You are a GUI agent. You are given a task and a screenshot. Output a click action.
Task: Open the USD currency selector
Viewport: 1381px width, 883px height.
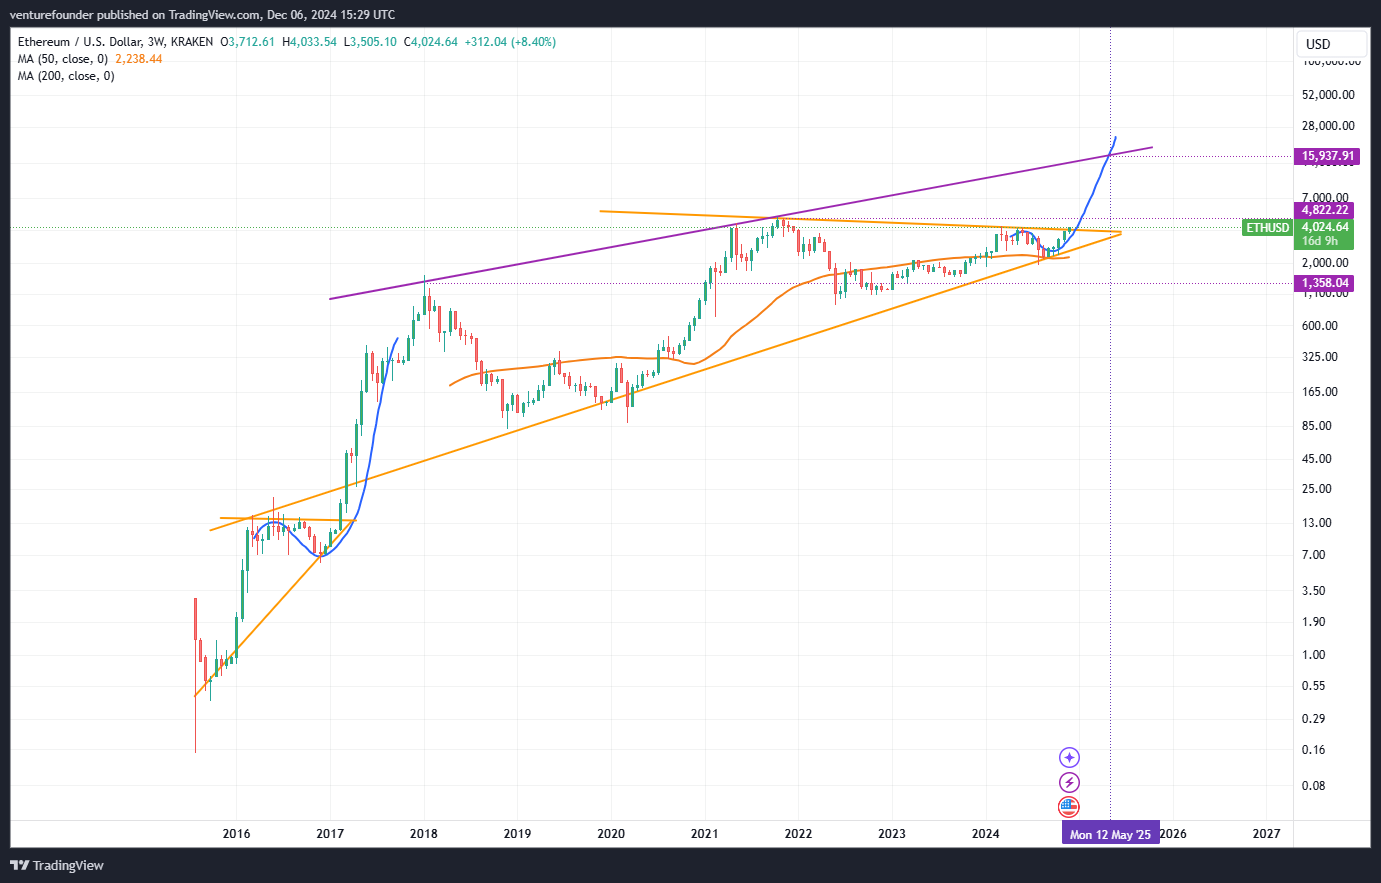1330,43
